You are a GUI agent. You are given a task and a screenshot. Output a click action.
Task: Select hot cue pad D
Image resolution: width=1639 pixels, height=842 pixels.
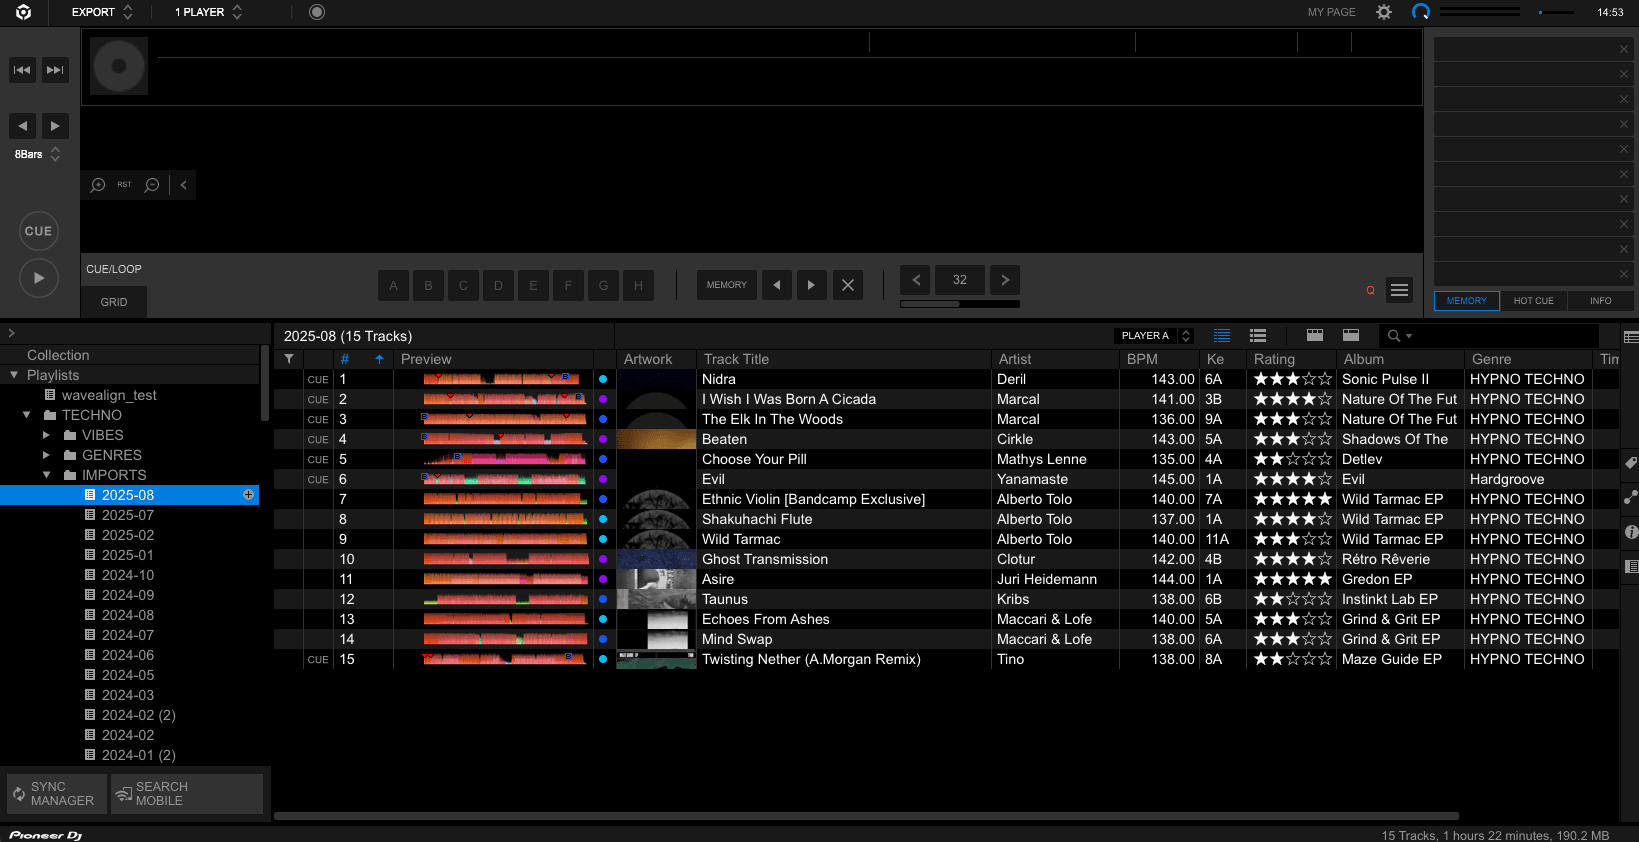coord(498,285)
